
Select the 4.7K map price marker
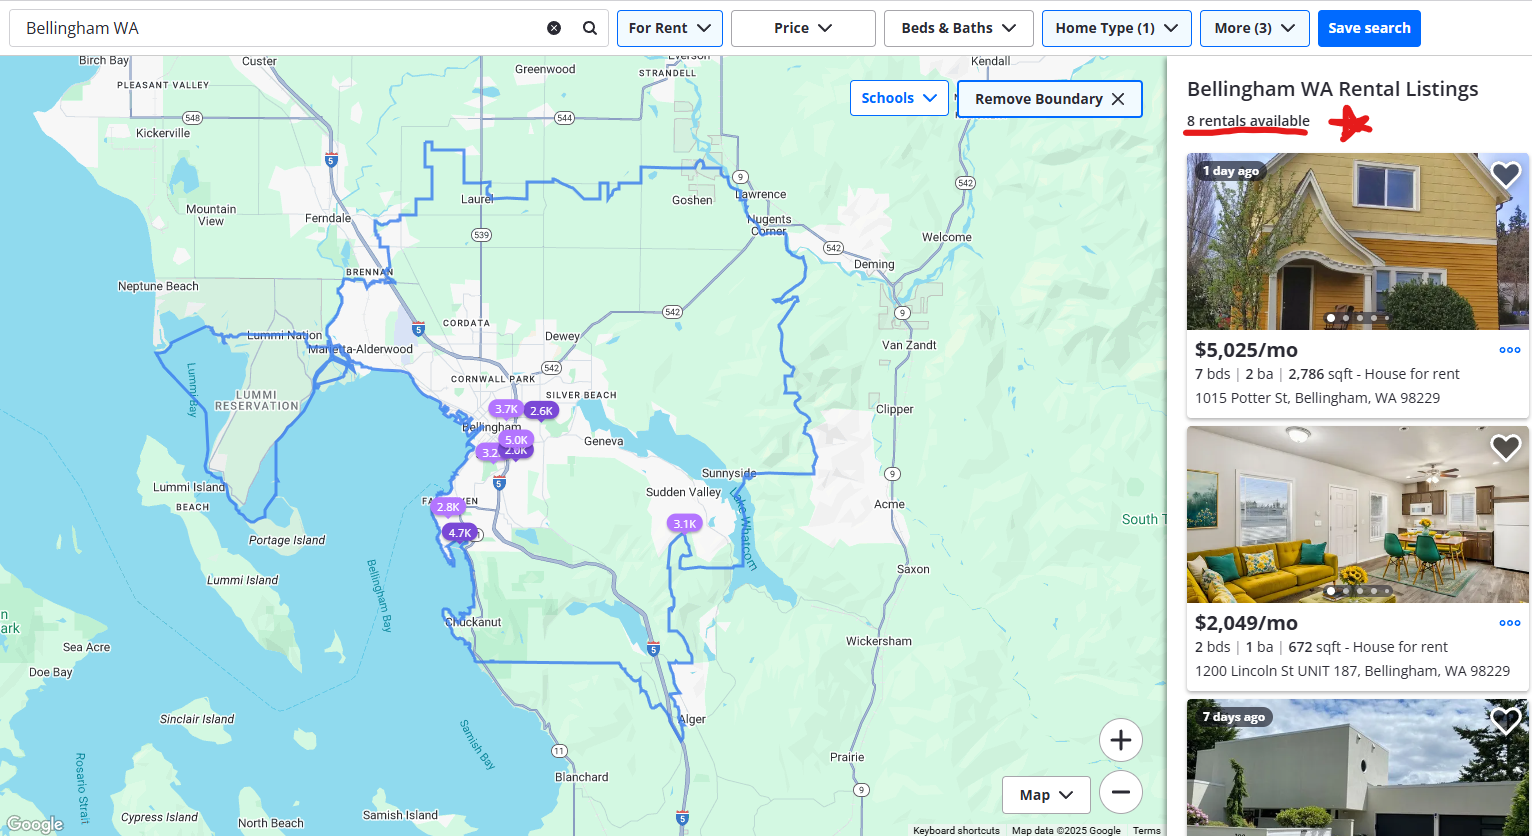pyautogui.click(x=459, y=533)
